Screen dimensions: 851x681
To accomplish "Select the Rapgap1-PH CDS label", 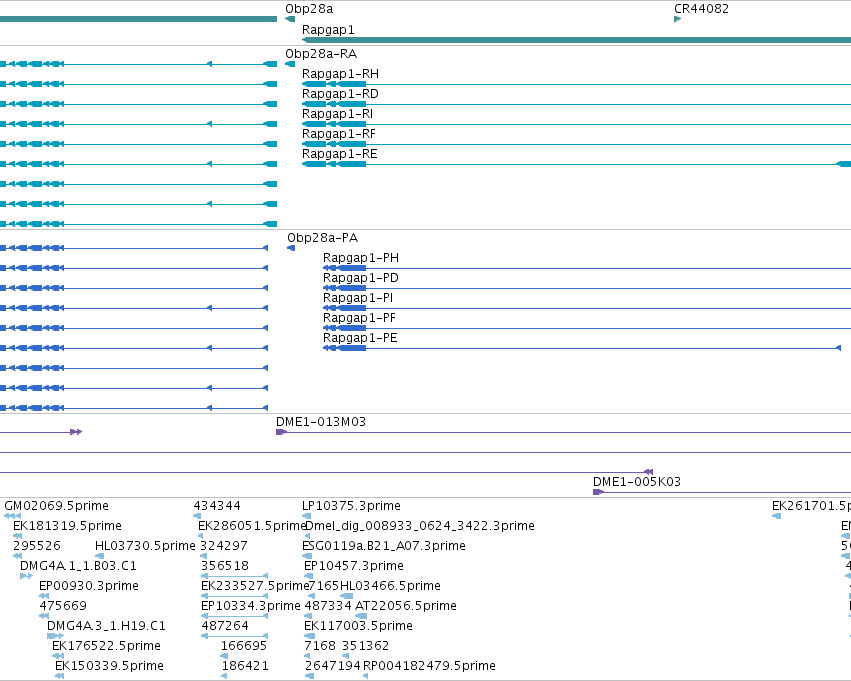I will tap(361, 258).
